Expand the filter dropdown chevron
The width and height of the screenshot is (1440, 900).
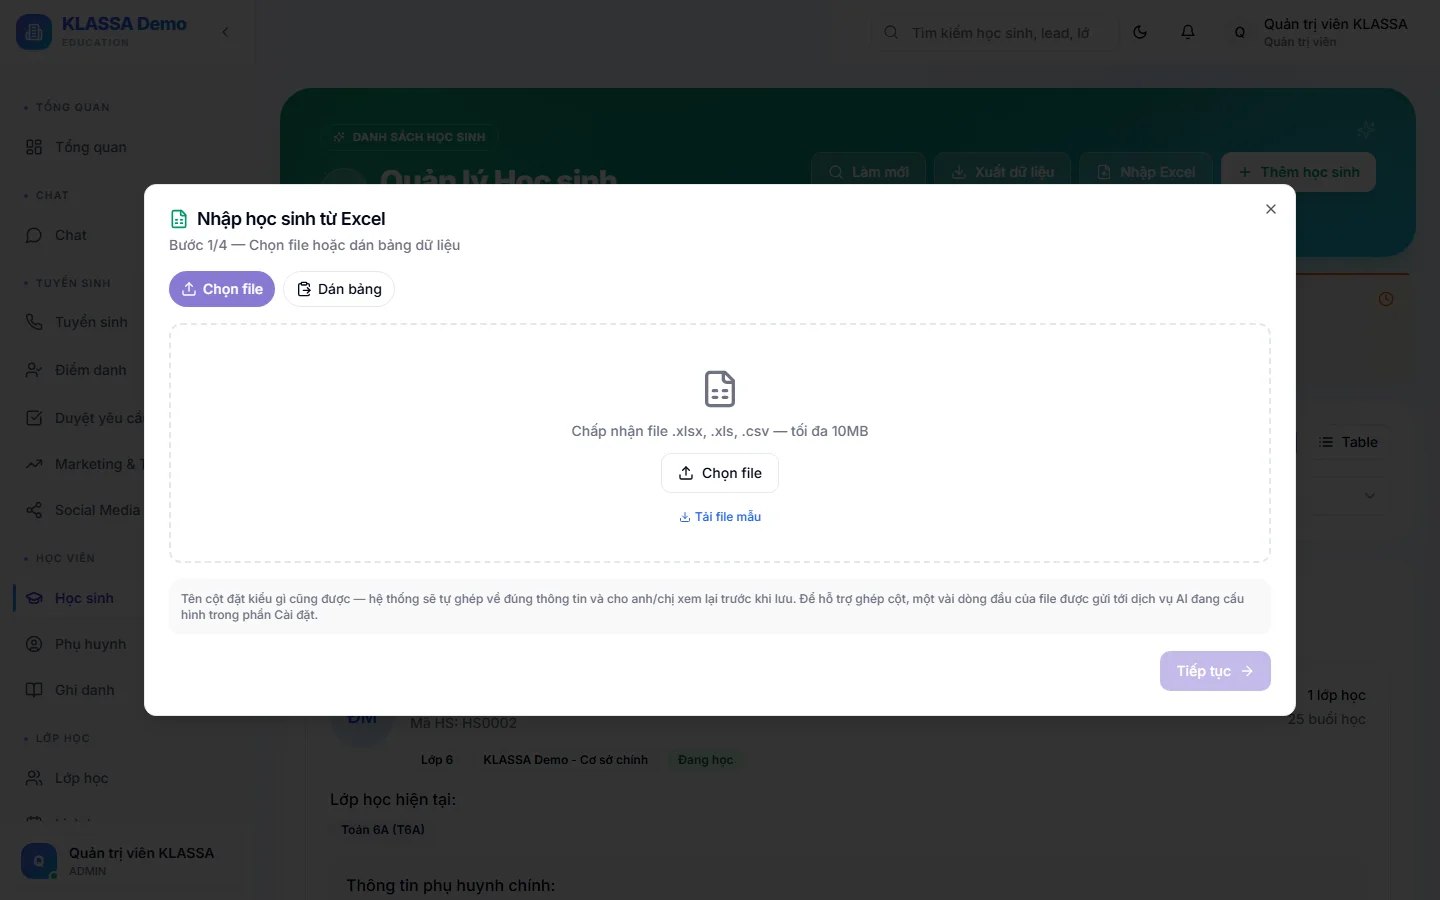pyautogui.click(x=1370, y=496)
